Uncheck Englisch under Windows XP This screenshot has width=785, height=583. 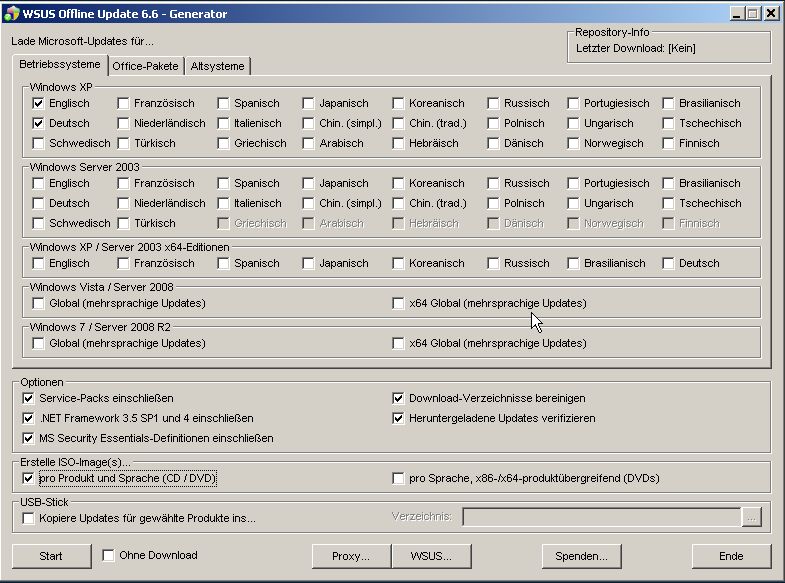pyautogui.click(x=38, y=103)
